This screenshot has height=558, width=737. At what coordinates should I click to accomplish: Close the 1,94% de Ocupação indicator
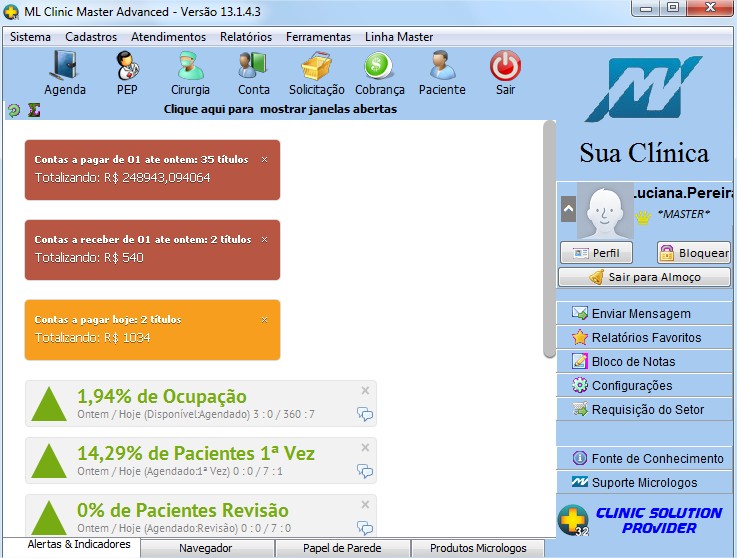coord(365,391)
